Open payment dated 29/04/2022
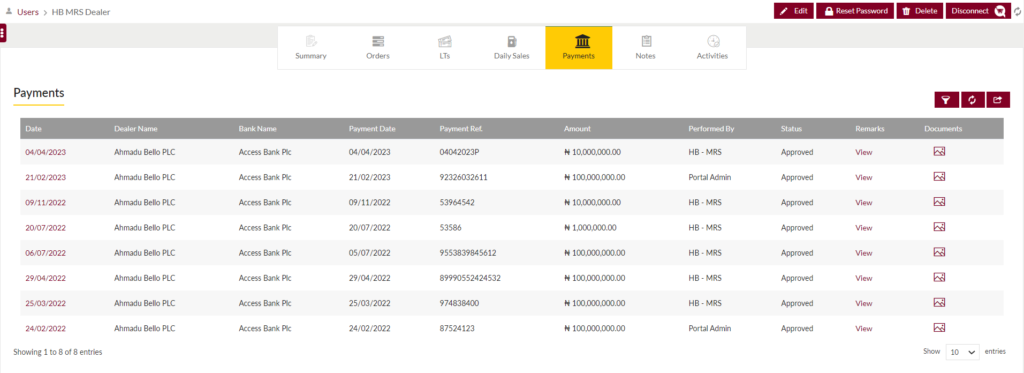The width and height of the screenshot is (1024, 373). coord(46,278)
